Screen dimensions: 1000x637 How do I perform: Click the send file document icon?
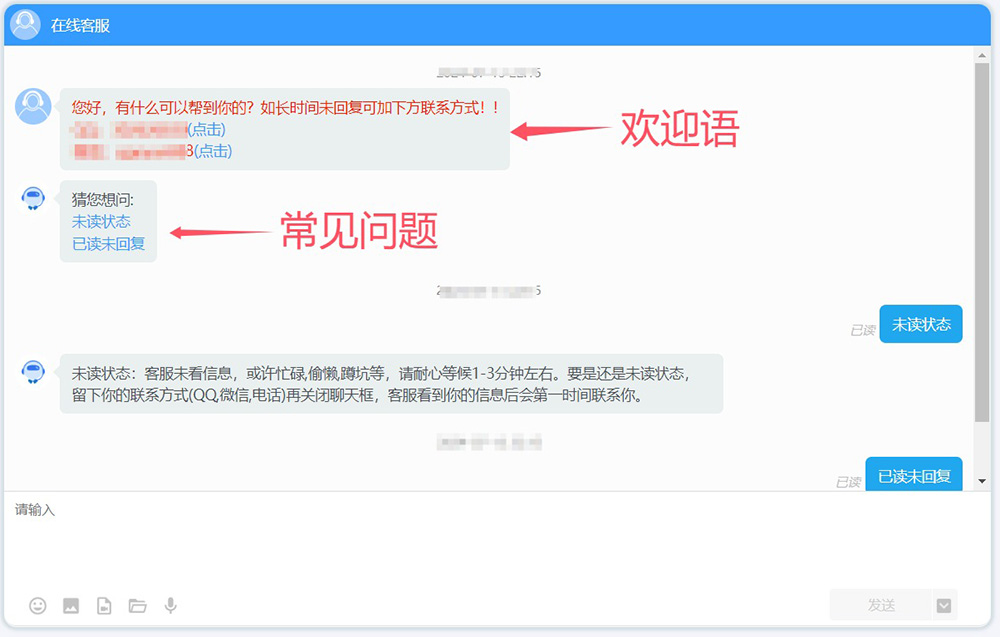pyautogui.click(x=104, y=605)
